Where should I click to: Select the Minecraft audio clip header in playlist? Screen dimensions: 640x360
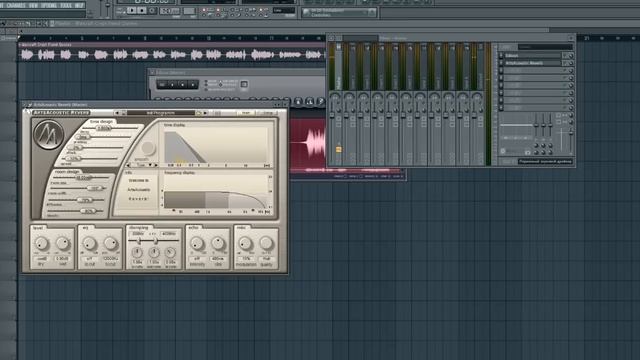[x=171, y=44]
